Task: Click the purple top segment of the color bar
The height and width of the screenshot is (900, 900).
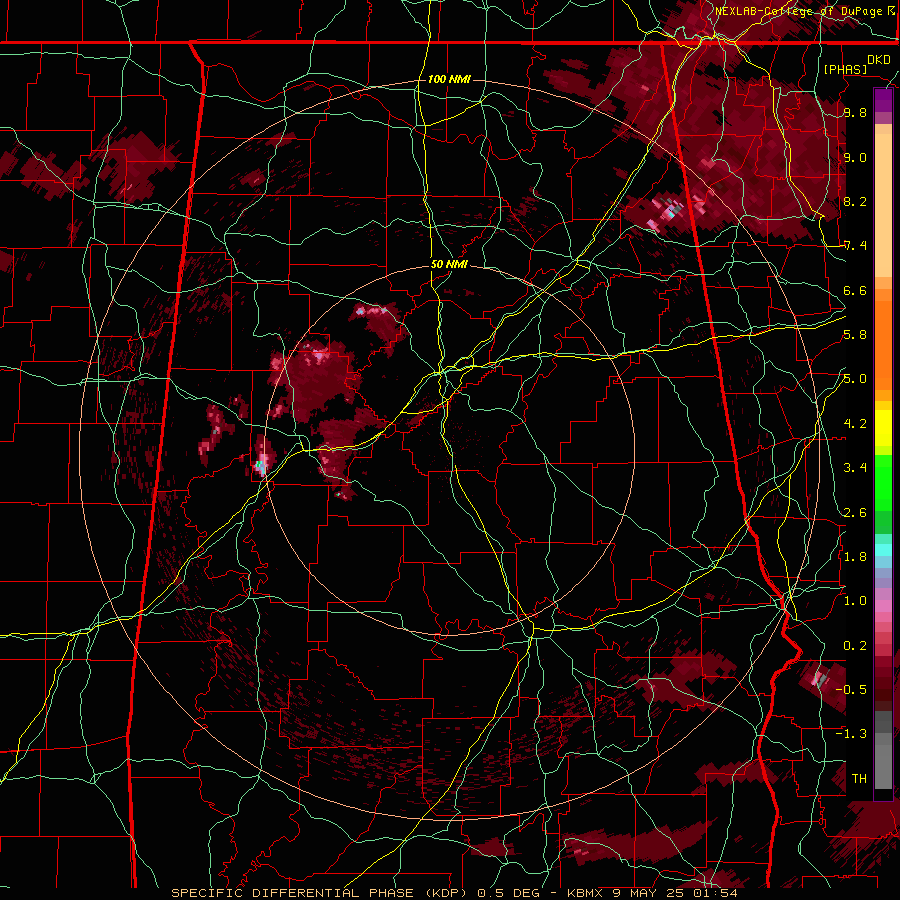Action: (x=883, y=100)
